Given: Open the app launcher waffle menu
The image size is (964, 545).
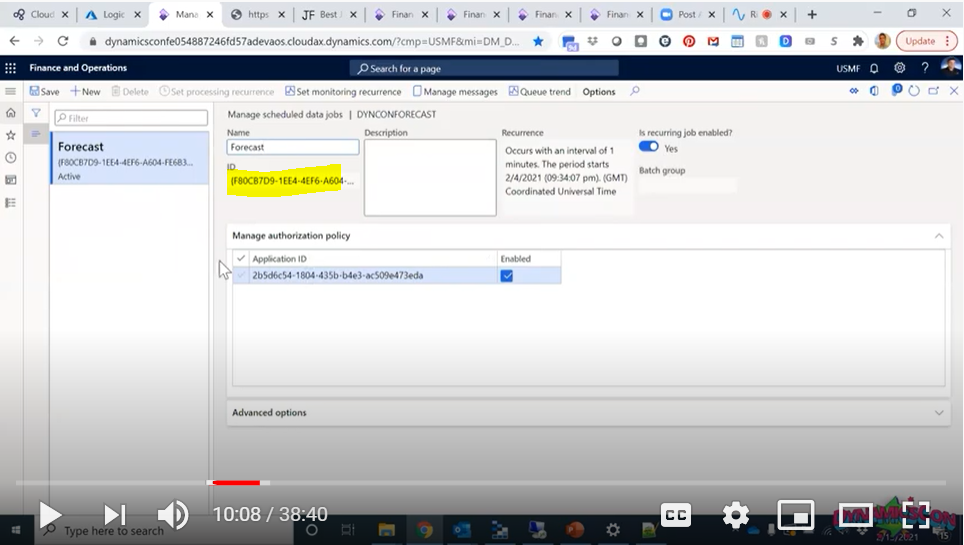Looking at the screenshot, I should coord(10,68).
